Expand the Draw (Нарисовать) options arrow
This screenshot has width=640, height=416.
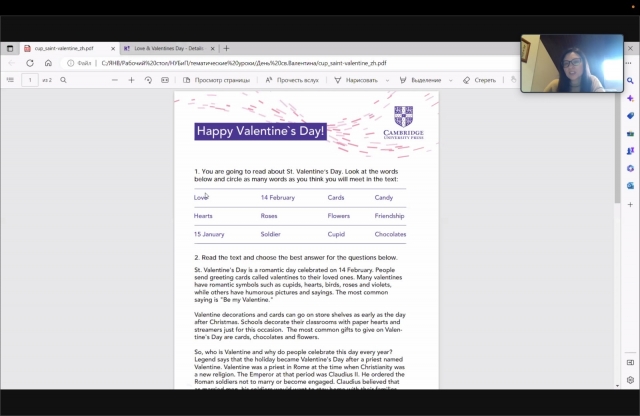pyautogui.click(x=386, y=80)
